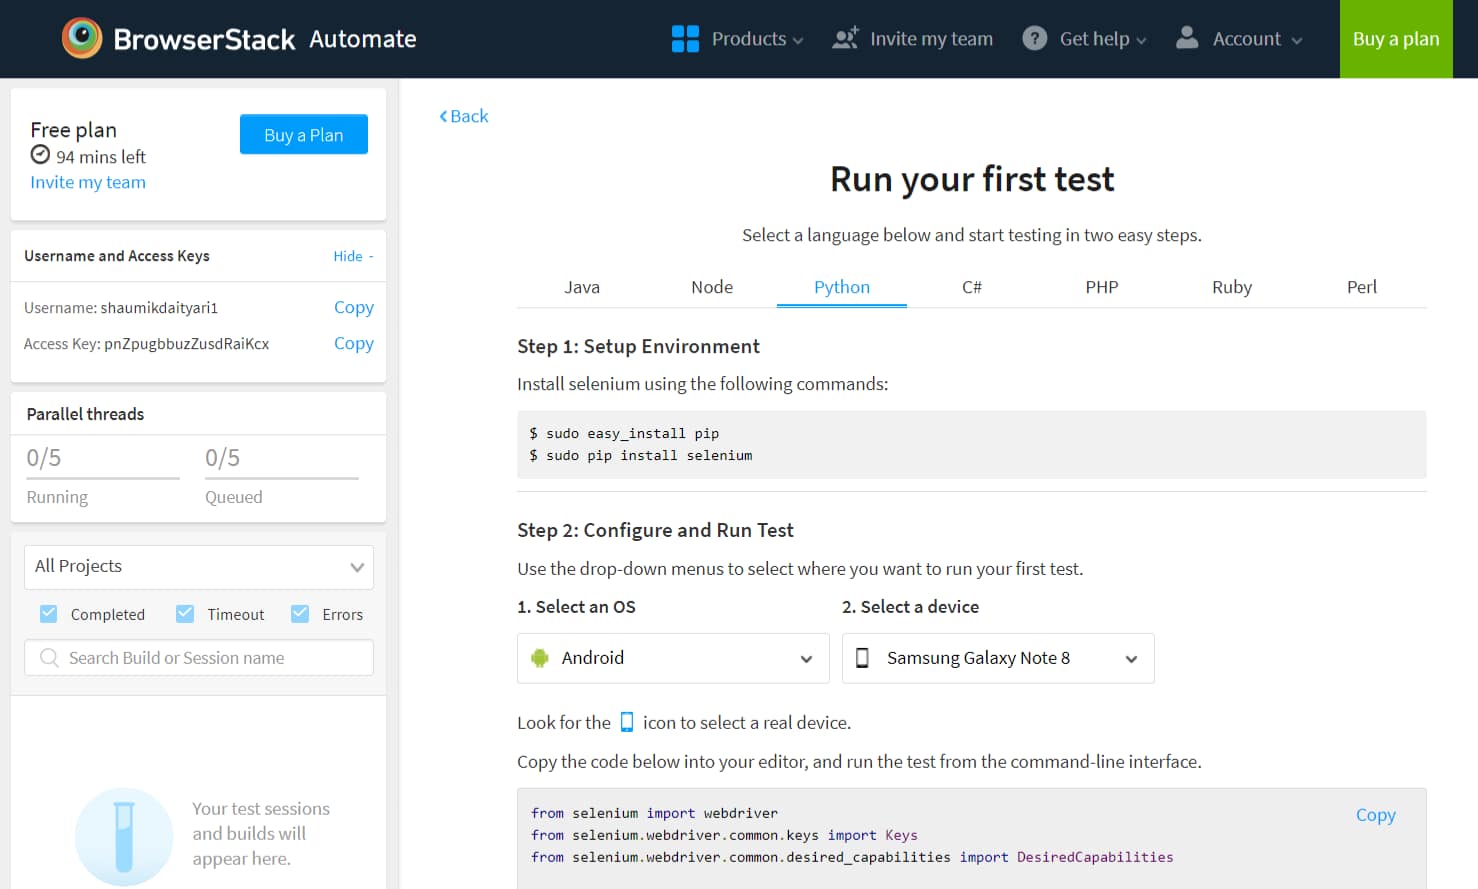The height and width of the screenshot is (889, 1478).
Task: Click the Get help question mark icon
Action: click(x=1033, y=38)
